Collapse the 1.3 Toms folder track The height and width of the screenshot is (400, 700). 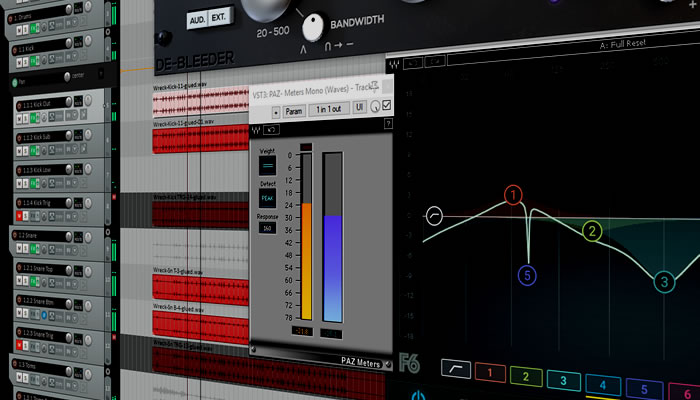108,371
